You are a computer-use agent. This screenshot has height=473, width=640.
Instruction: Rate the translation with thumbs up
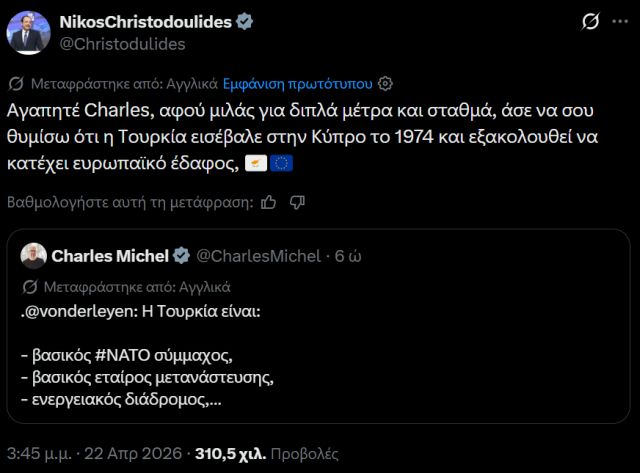(268, 201)
